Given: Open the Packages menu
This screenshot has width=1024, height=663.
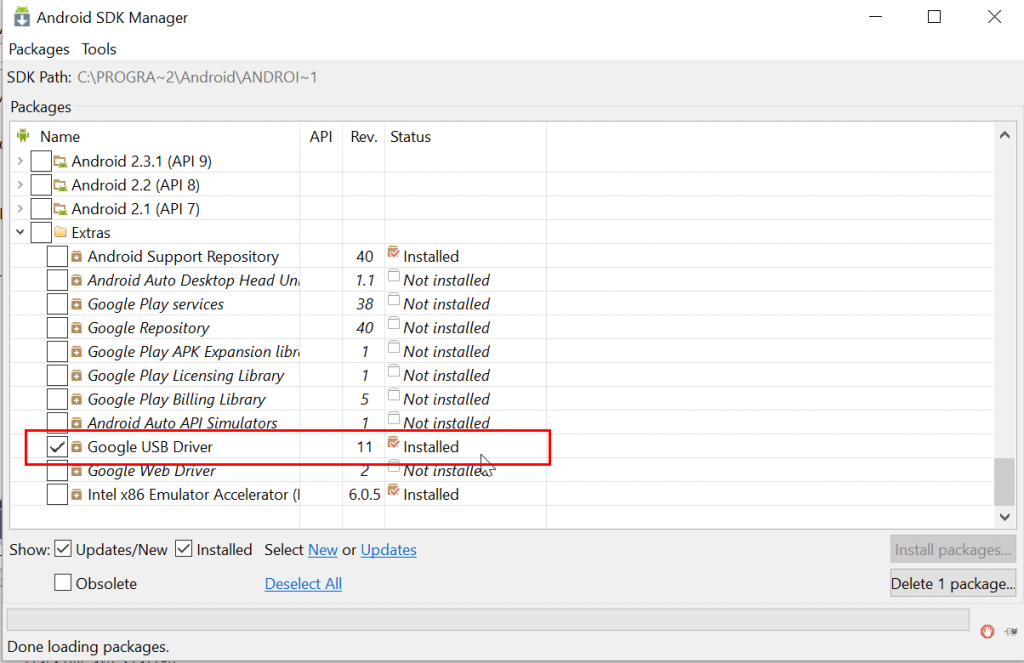Looking at the screenshot, I should click(x=39, y=49).
